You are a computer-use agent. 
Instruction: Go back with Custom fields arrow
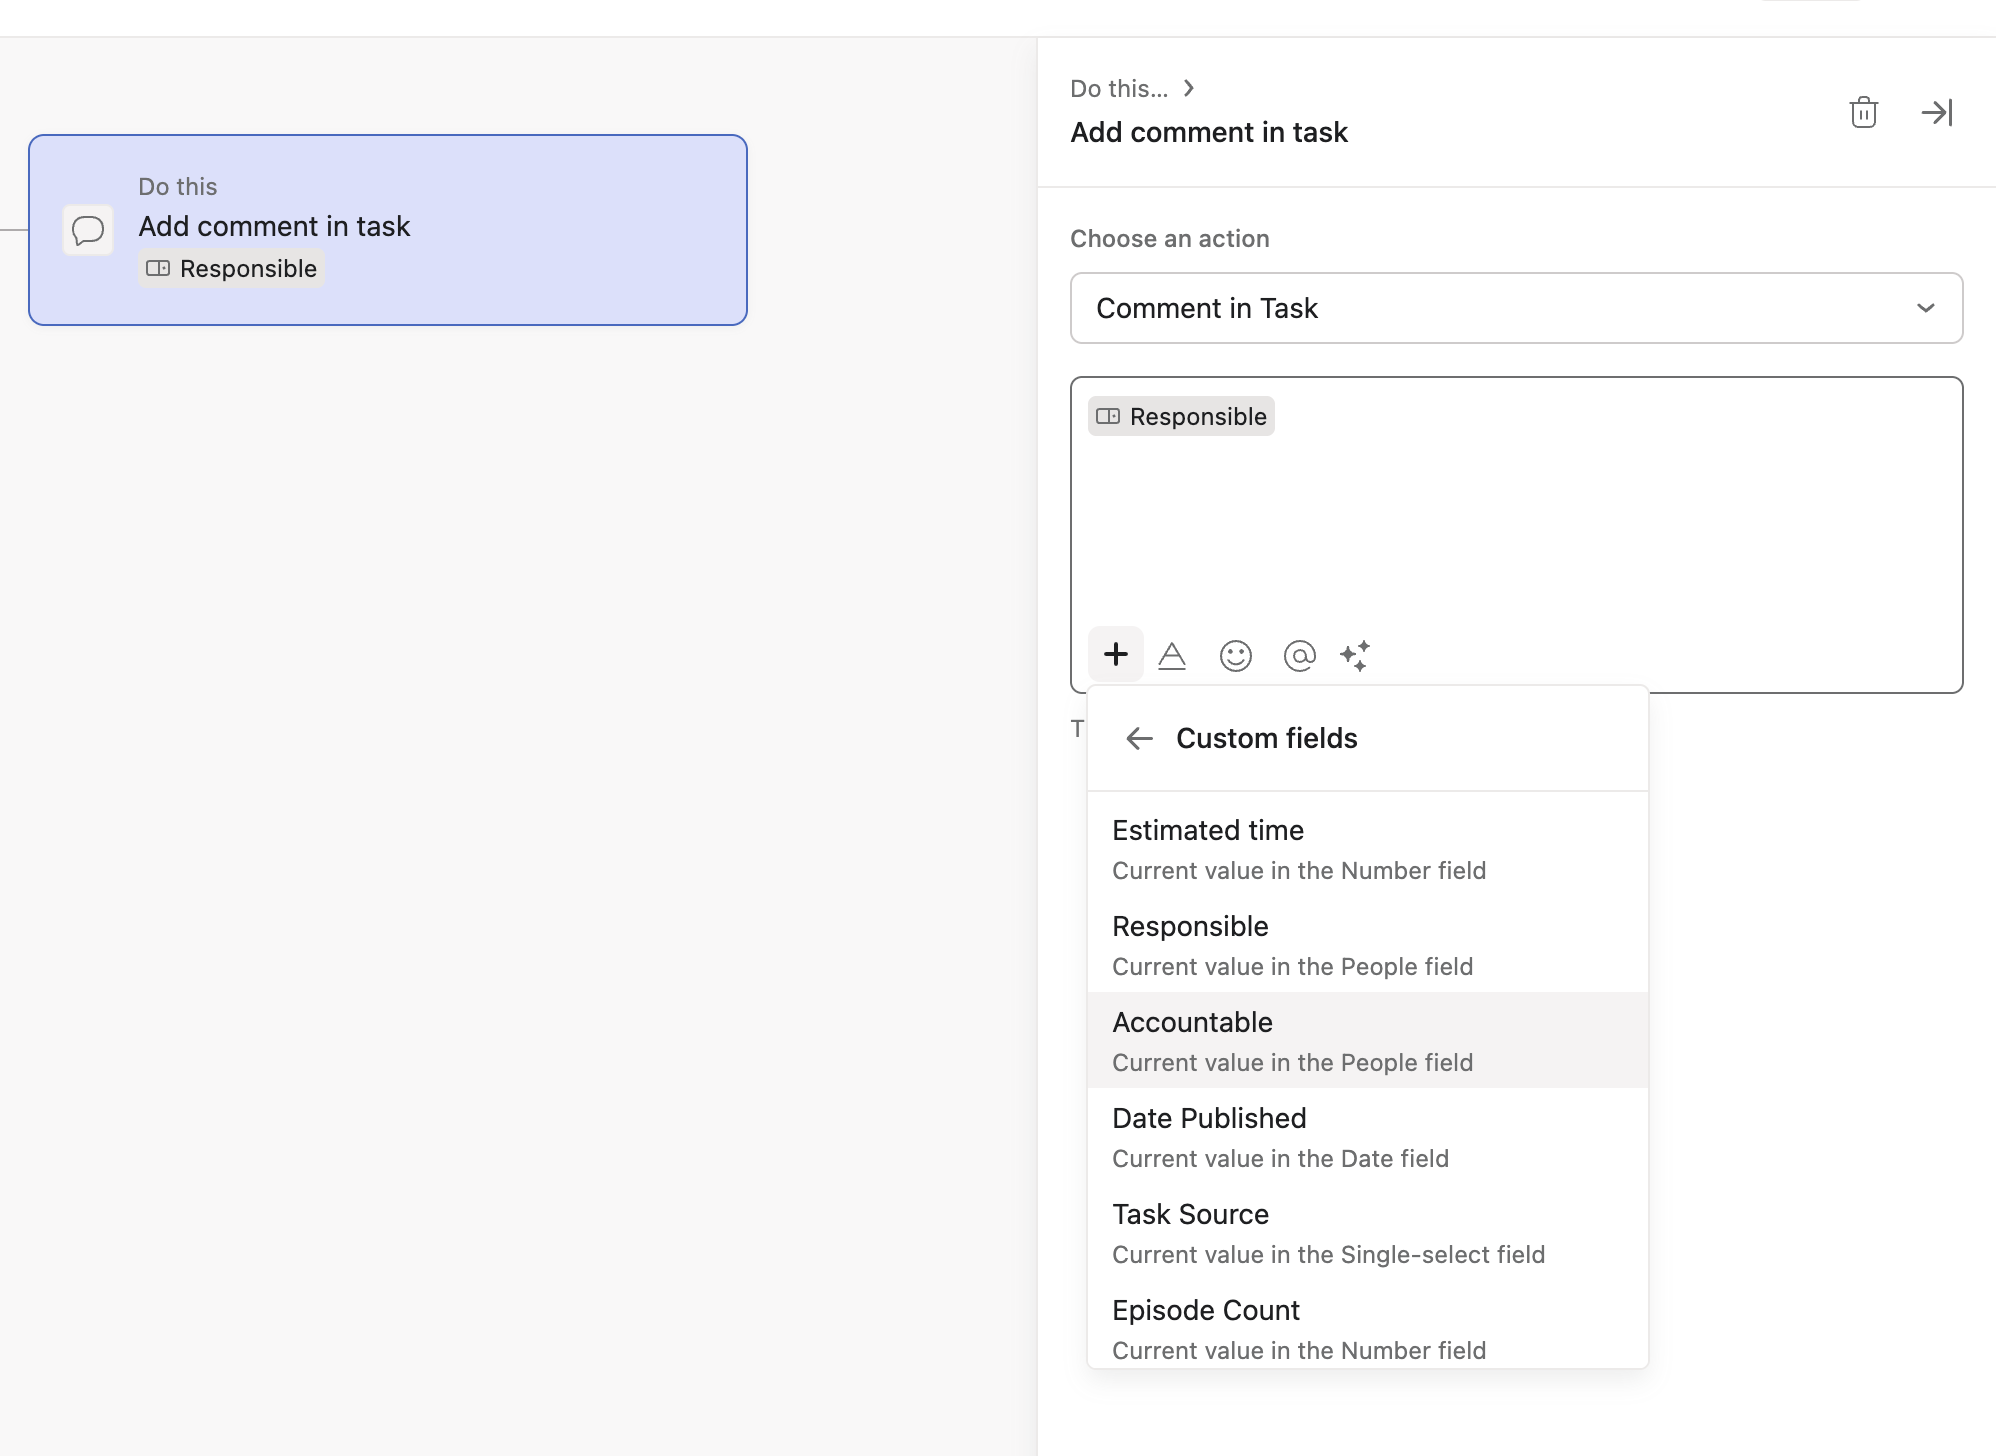tap(1139, 739)
